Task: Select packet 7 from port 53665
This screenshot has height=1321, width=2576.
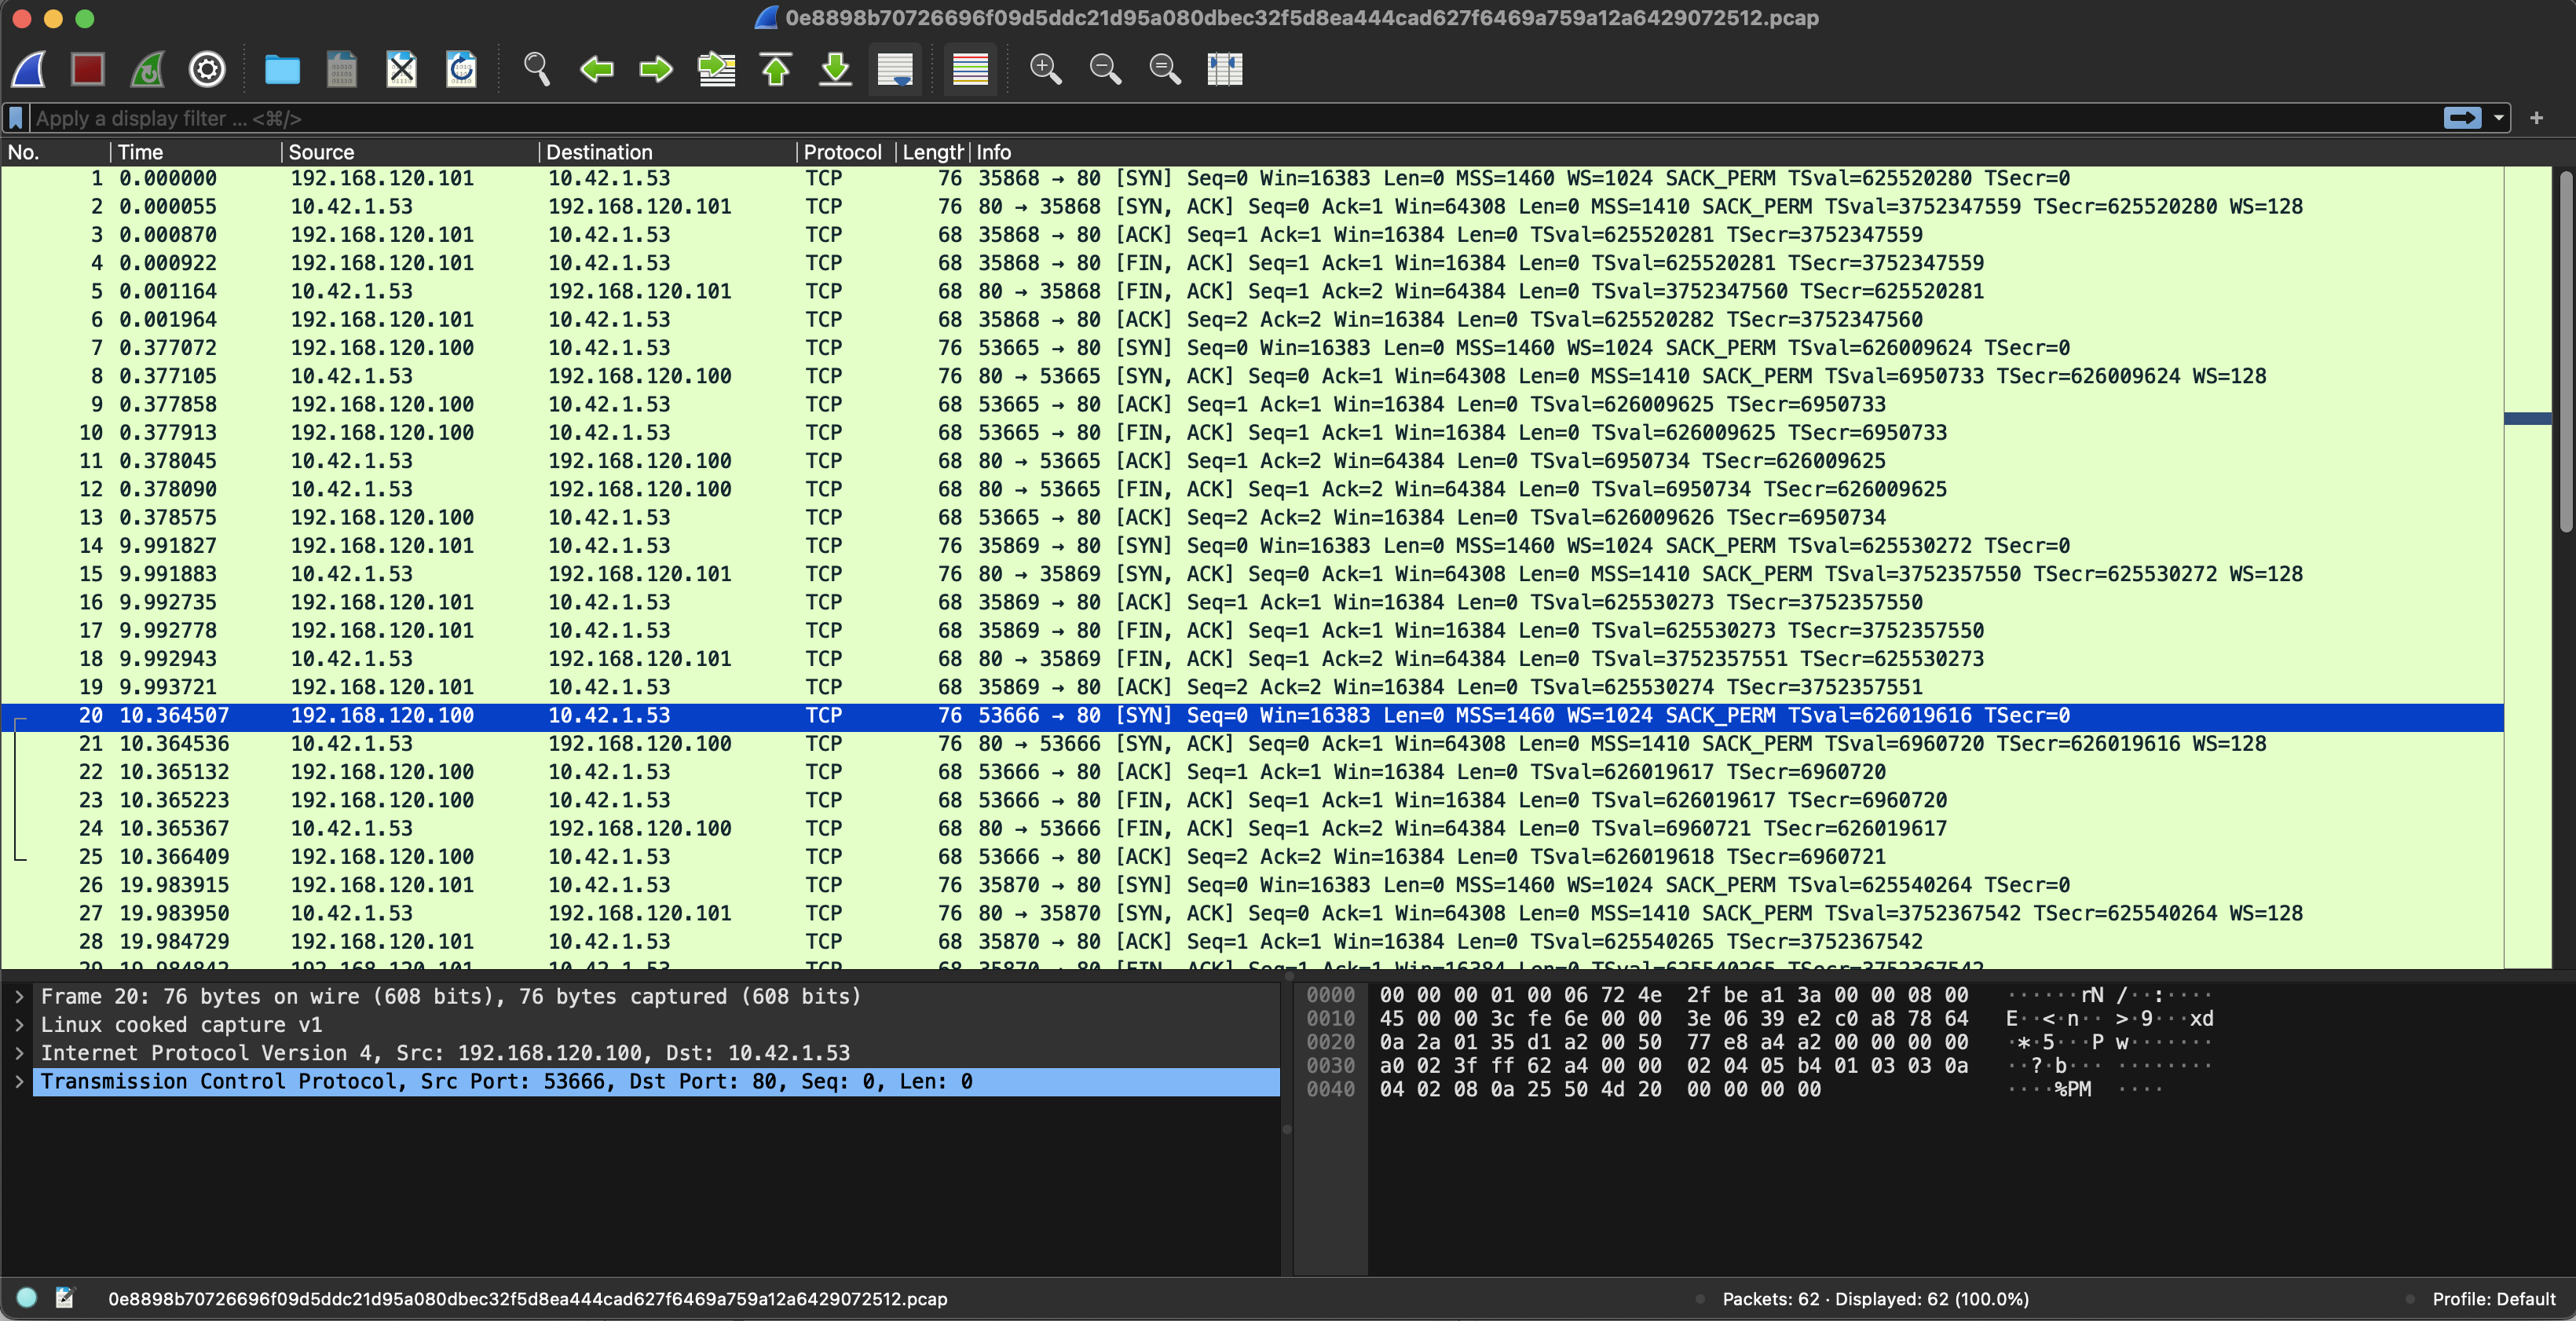Action: click(1252, 348)
